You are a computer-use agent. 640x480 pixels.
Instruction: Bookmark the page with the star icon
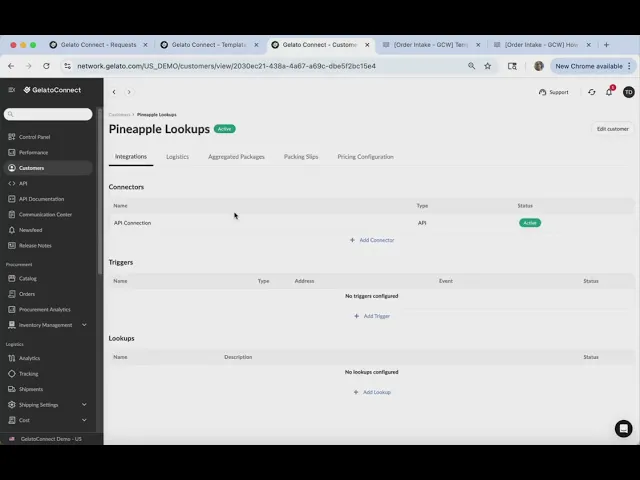coord(487,66)
